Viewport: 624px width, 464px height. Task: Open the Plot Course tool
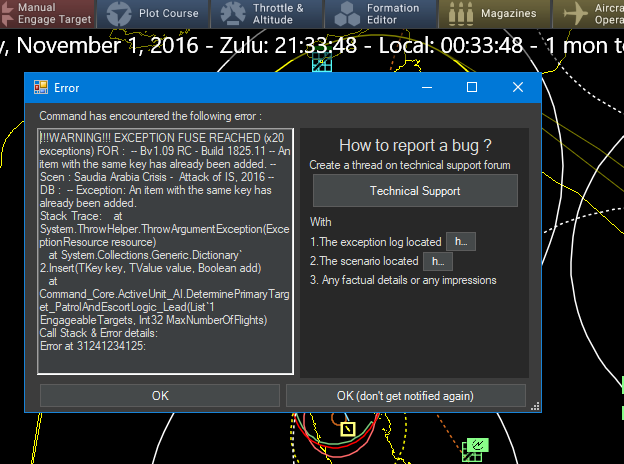click(x=152, y=14)
